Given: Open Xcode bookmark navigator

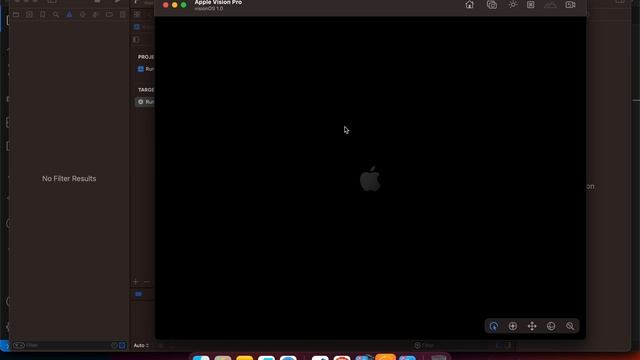Looking at the screenshot, I should pyautogui.click(x=42, y=15).
